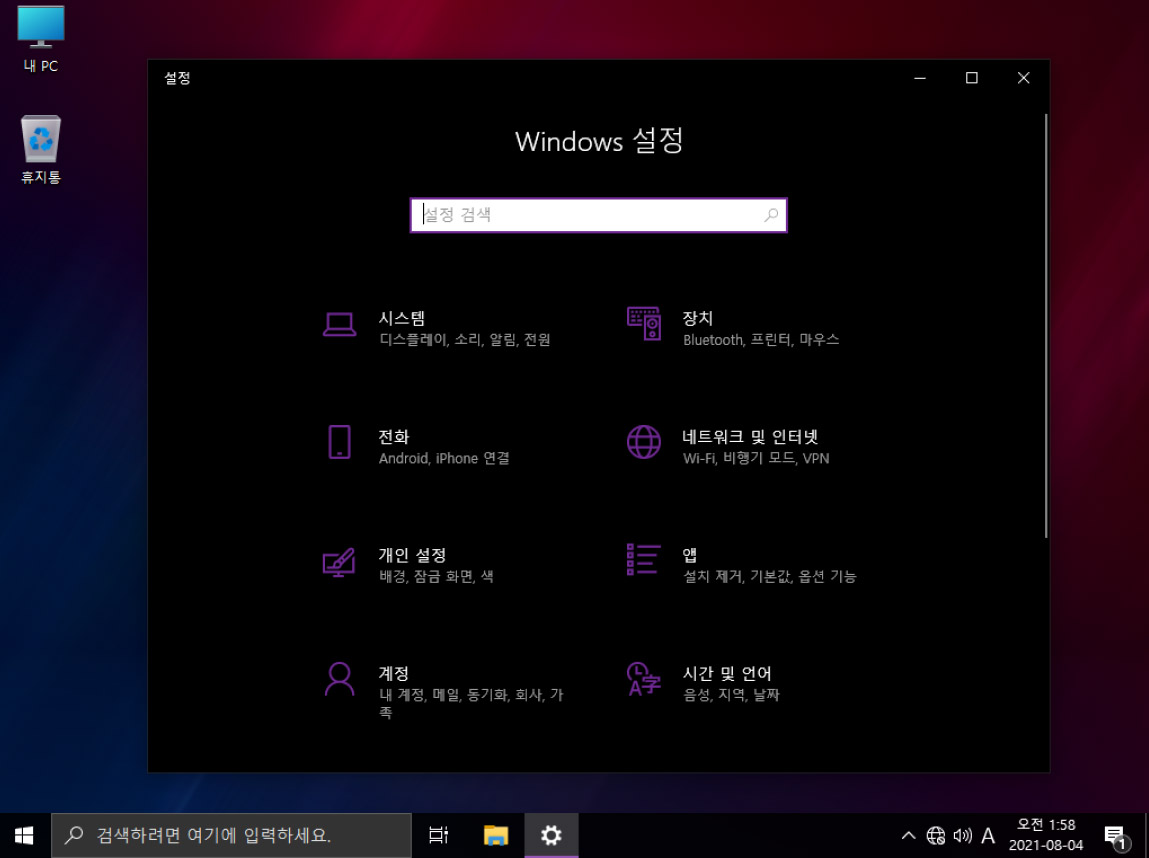
Task: Open the 네트워크 및 인터넷 globe icon
Action: tap(644, 442)
